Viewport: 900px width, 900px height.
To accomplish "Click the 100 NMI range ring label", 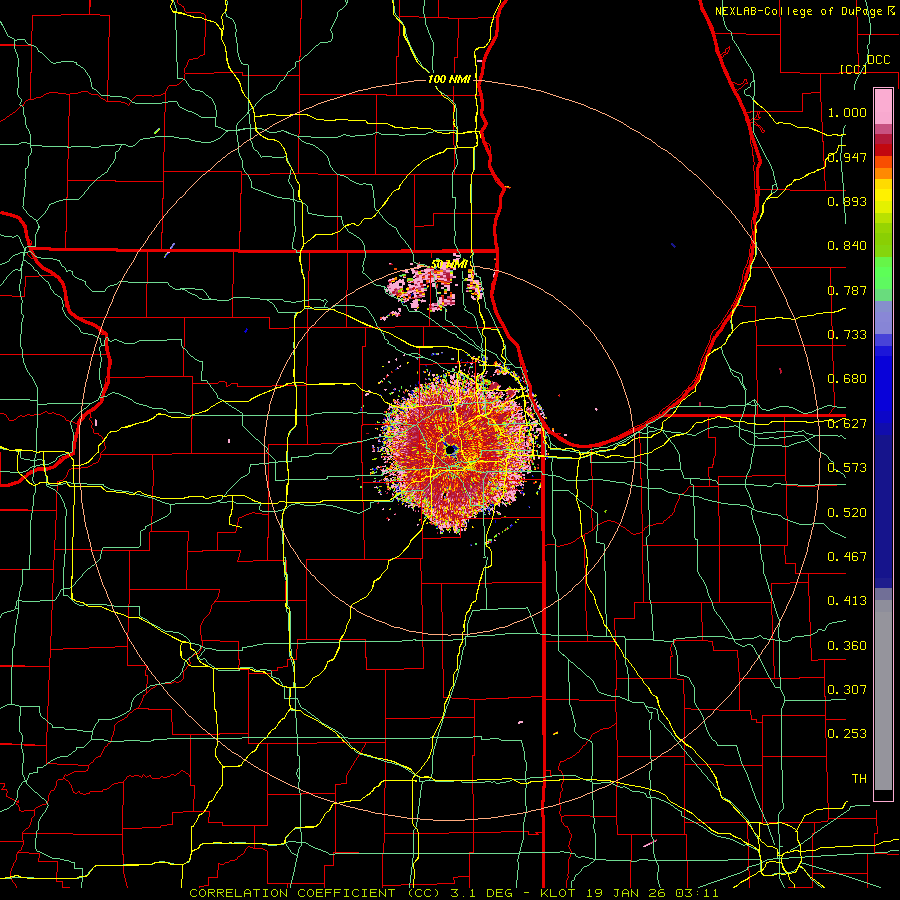I will click(449, 79).
